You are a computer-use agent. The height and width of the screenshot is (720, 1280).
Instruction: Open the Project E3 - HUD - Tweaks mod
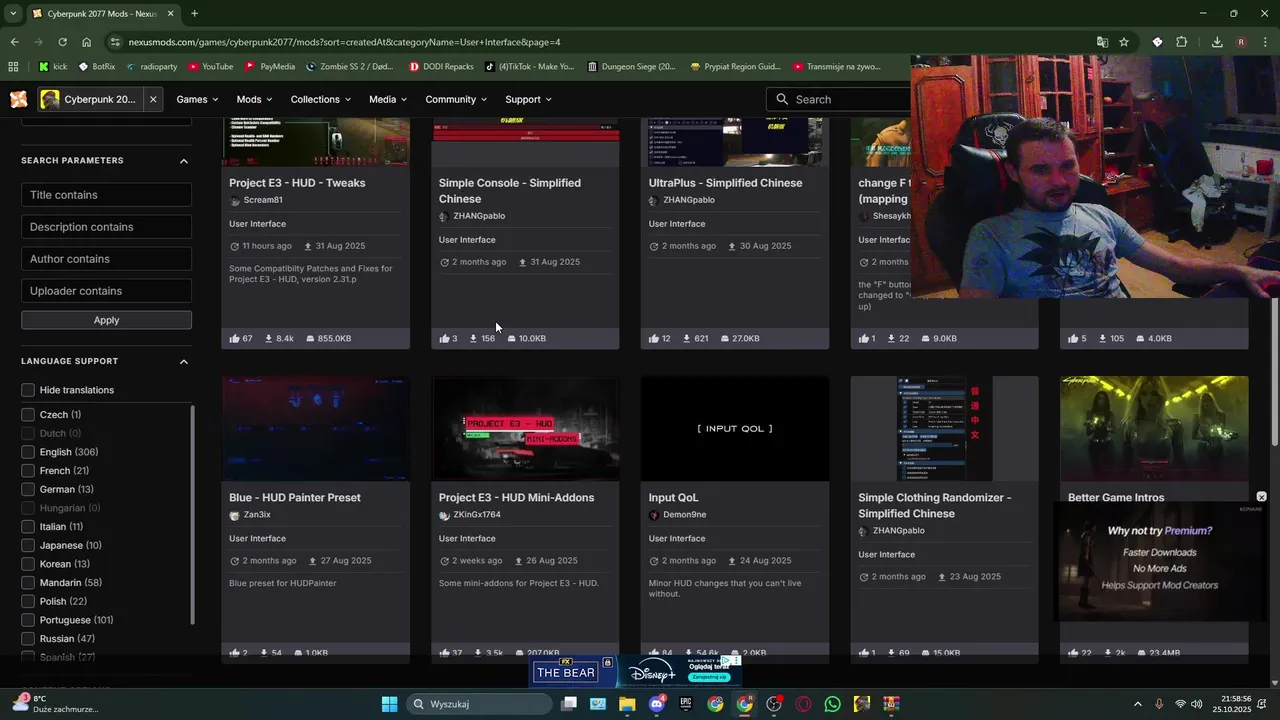tap(297, 183)
